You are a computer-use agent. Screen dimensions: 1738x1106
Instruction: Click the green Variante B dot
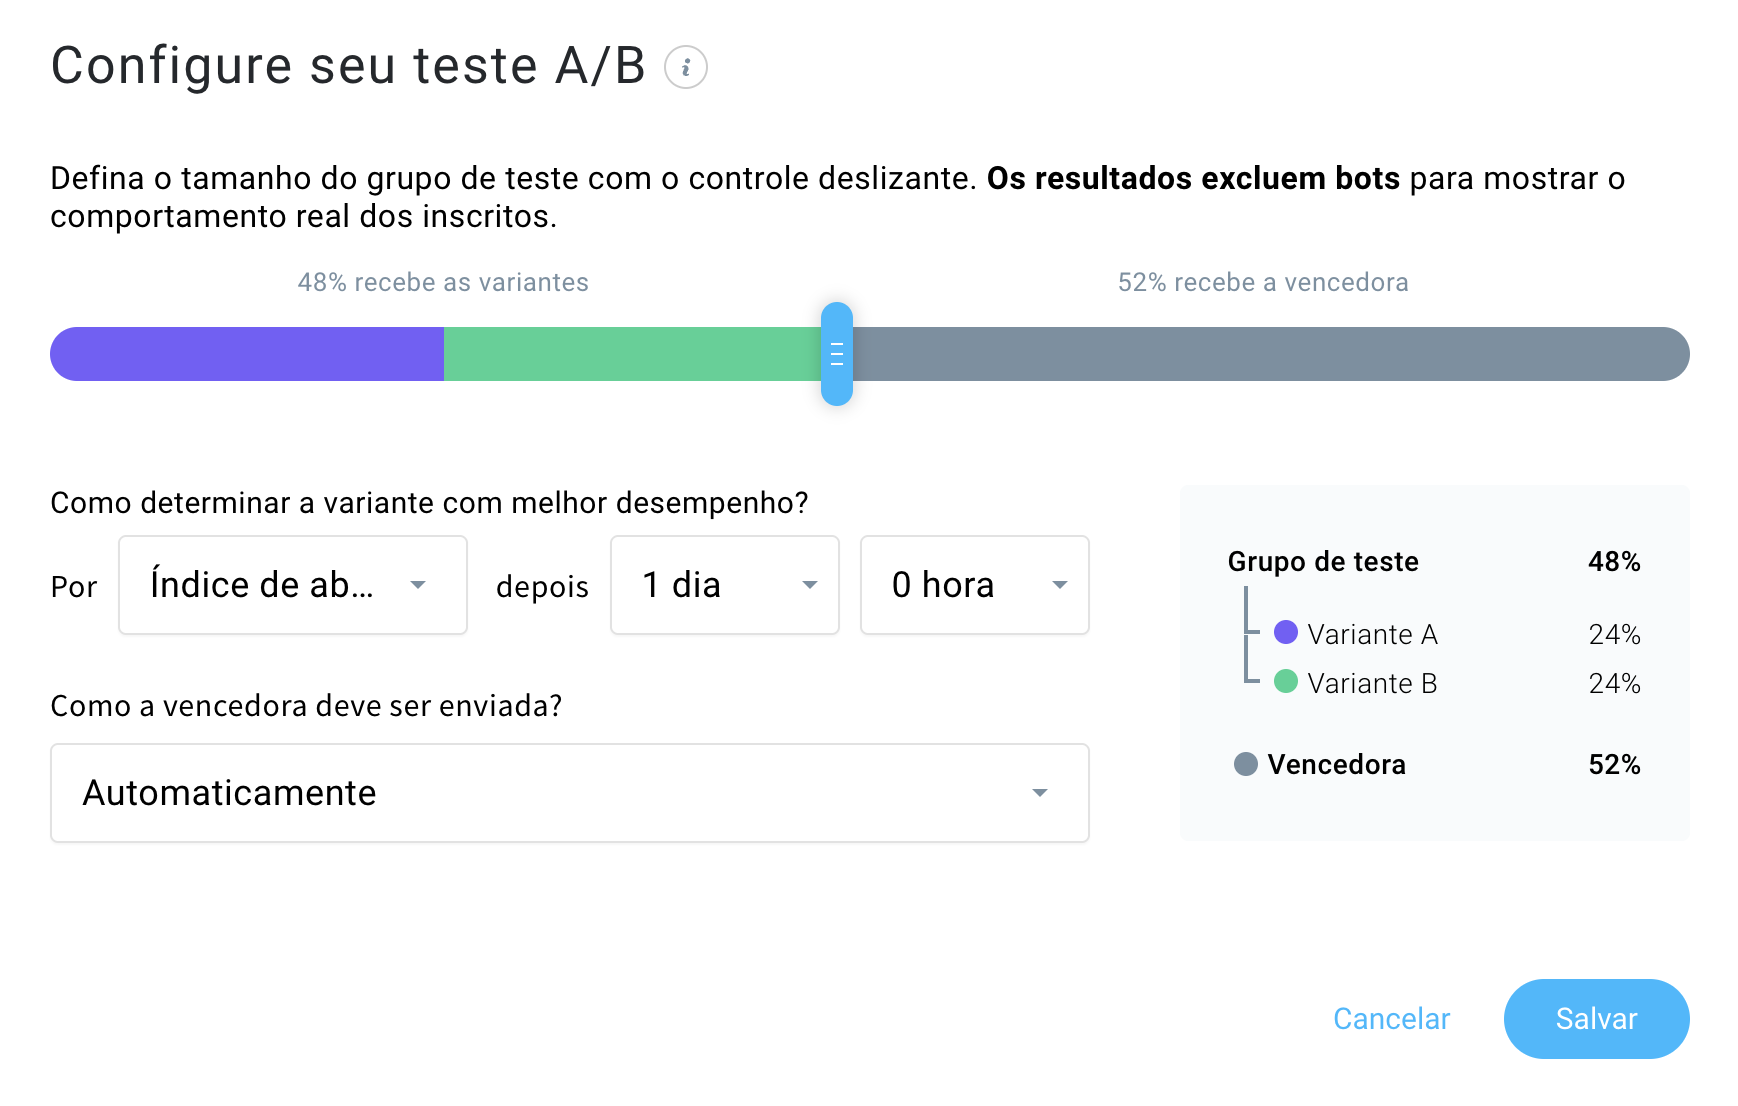click(1286, 682)
